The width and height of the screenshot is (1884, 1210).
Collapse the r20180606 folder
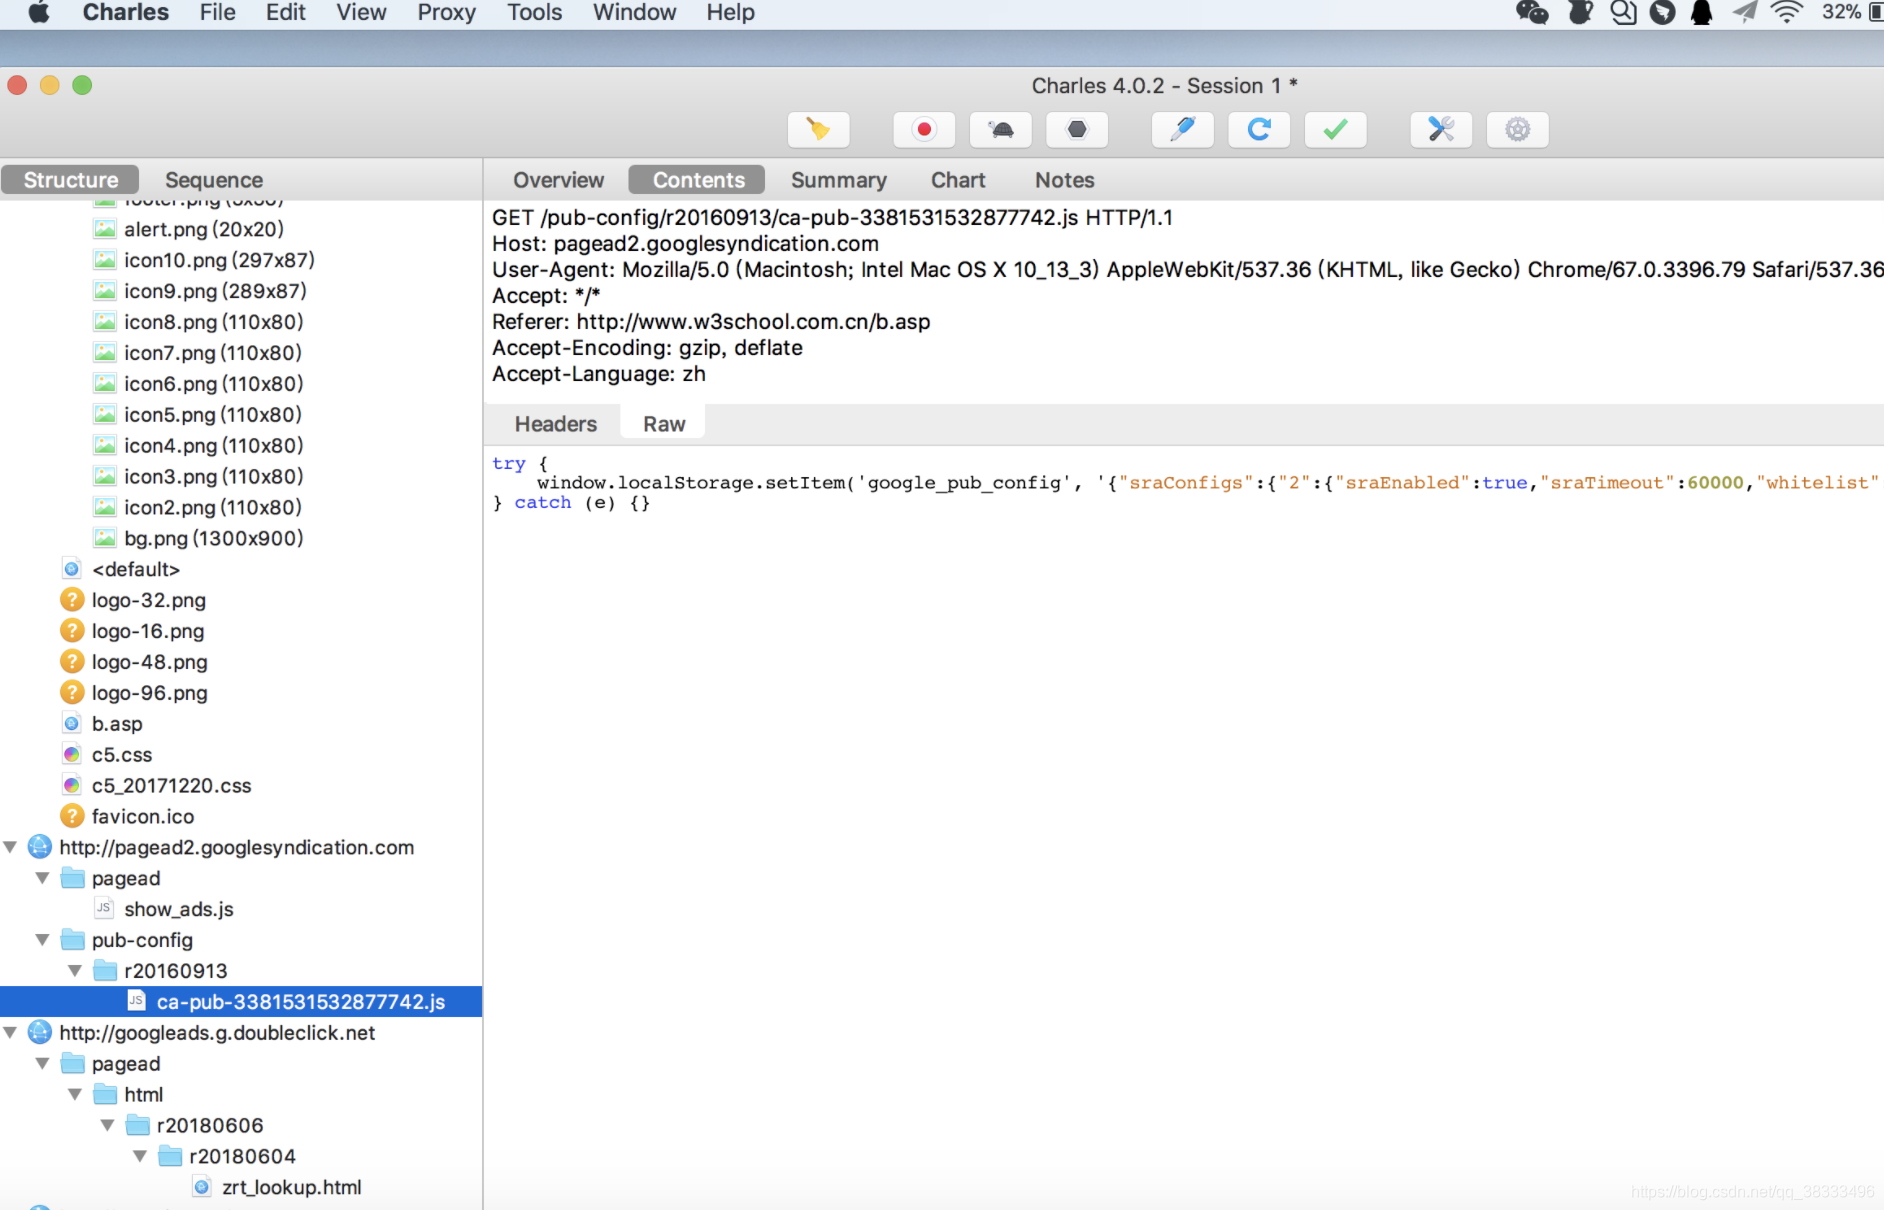(107, 1126)
